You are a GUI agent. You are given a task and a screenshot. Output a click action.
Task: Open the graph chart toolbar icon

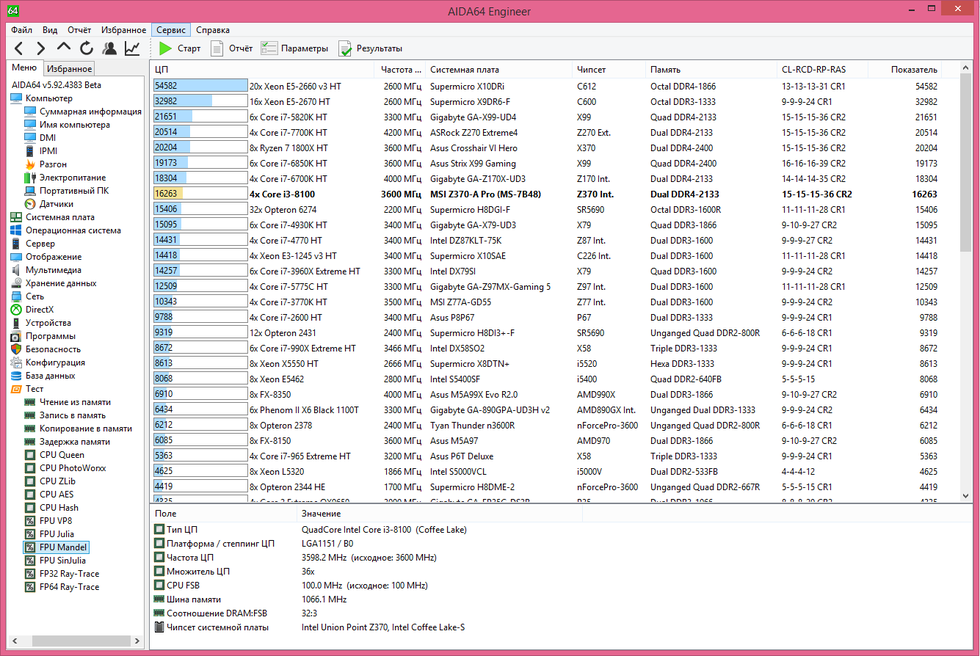(132, 48)
